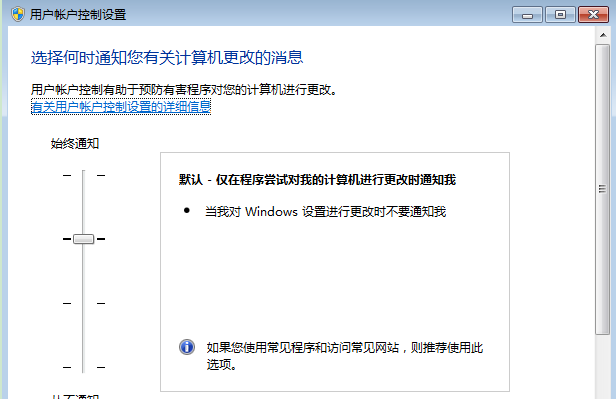616x399 pixels.
Task: Click the window title '用户帐户控制设置'
Action: pos(78,15)
